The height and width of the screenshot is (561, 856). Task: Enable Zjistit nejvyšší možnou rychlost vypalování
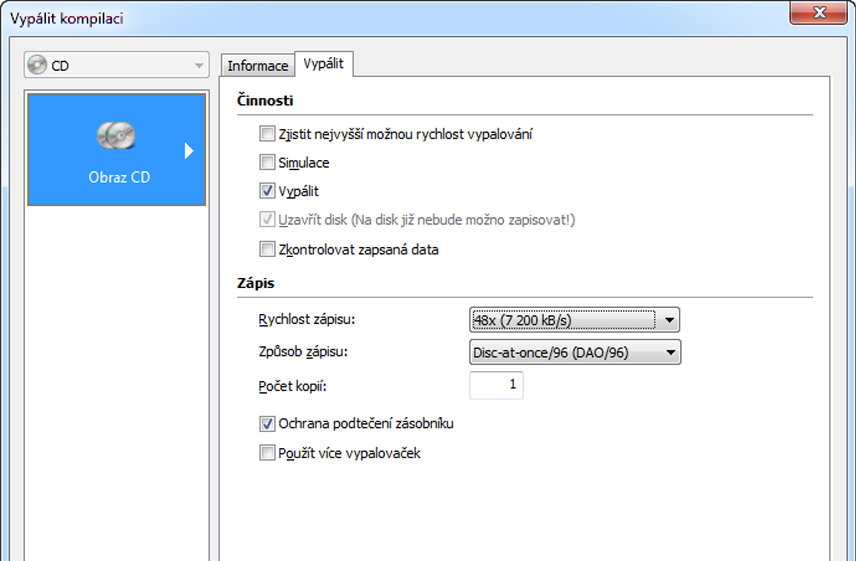click(x=267, y=133)
